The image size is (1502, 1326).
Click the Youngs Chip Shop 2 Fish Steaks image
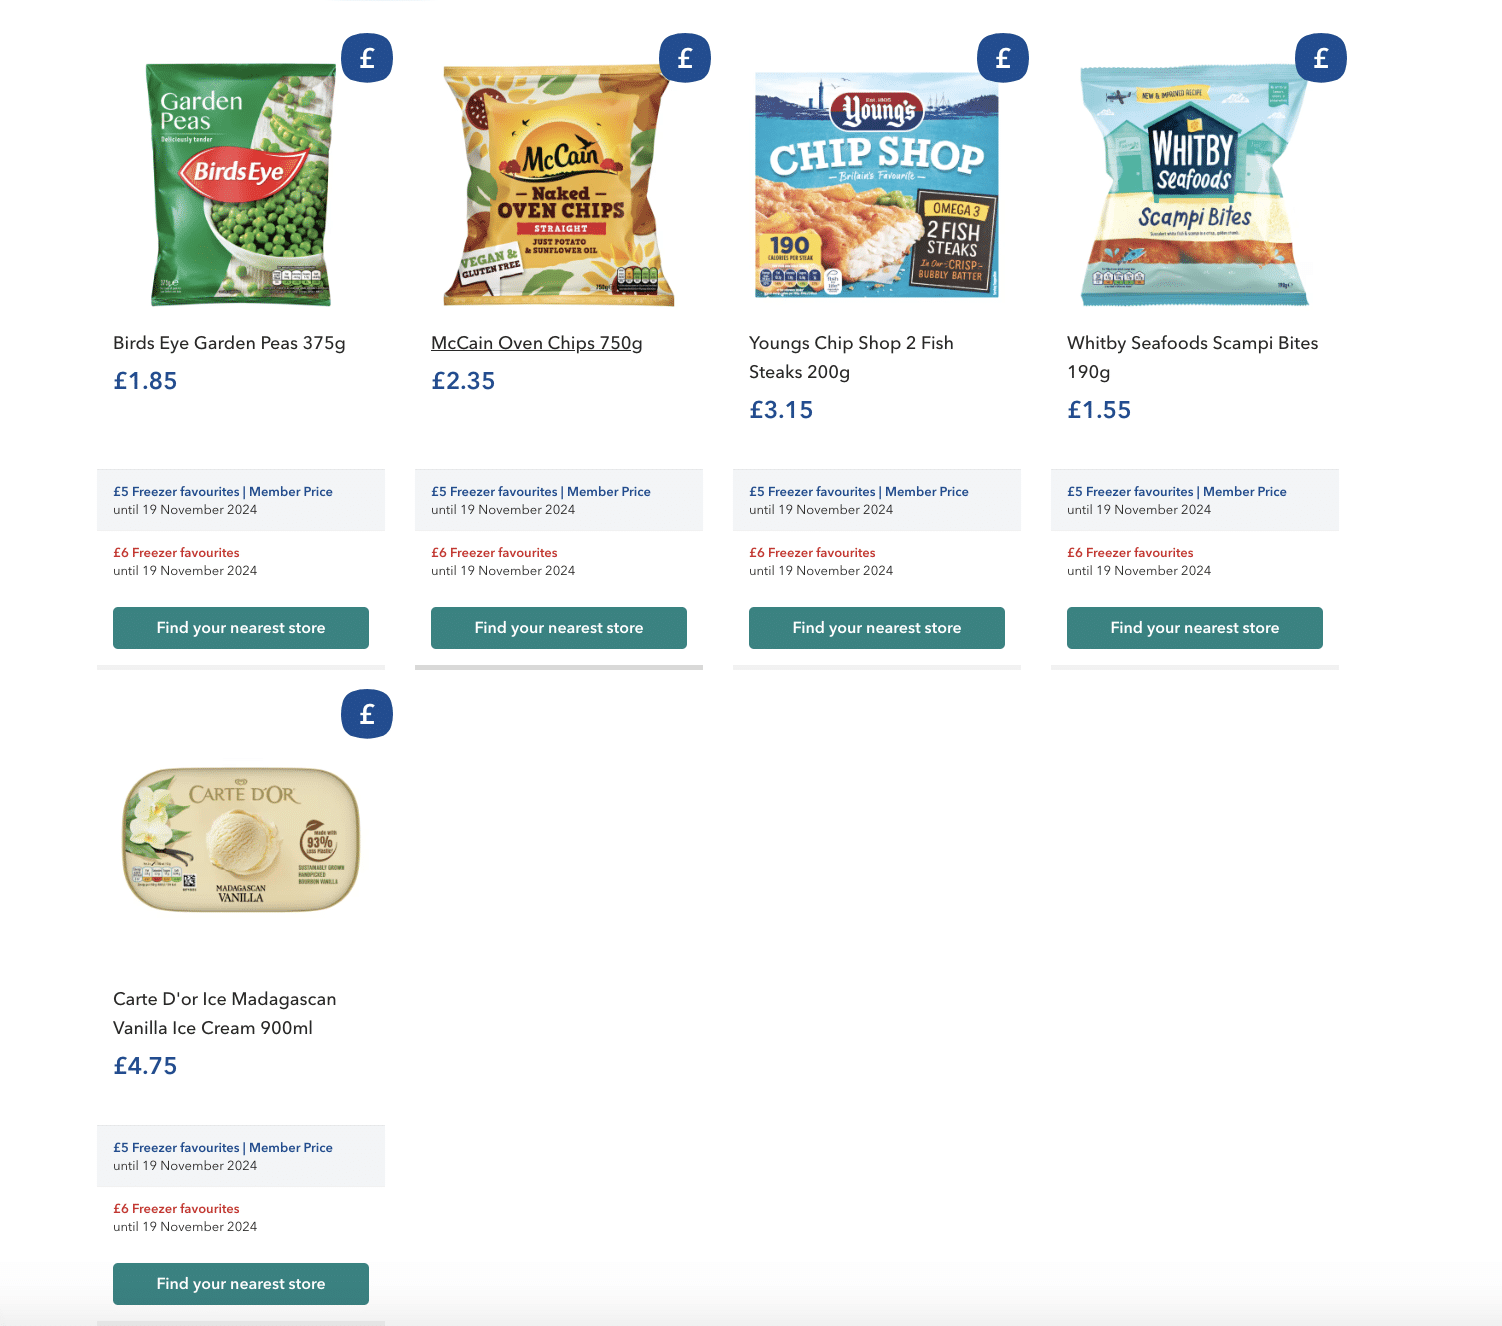point(876,182)
